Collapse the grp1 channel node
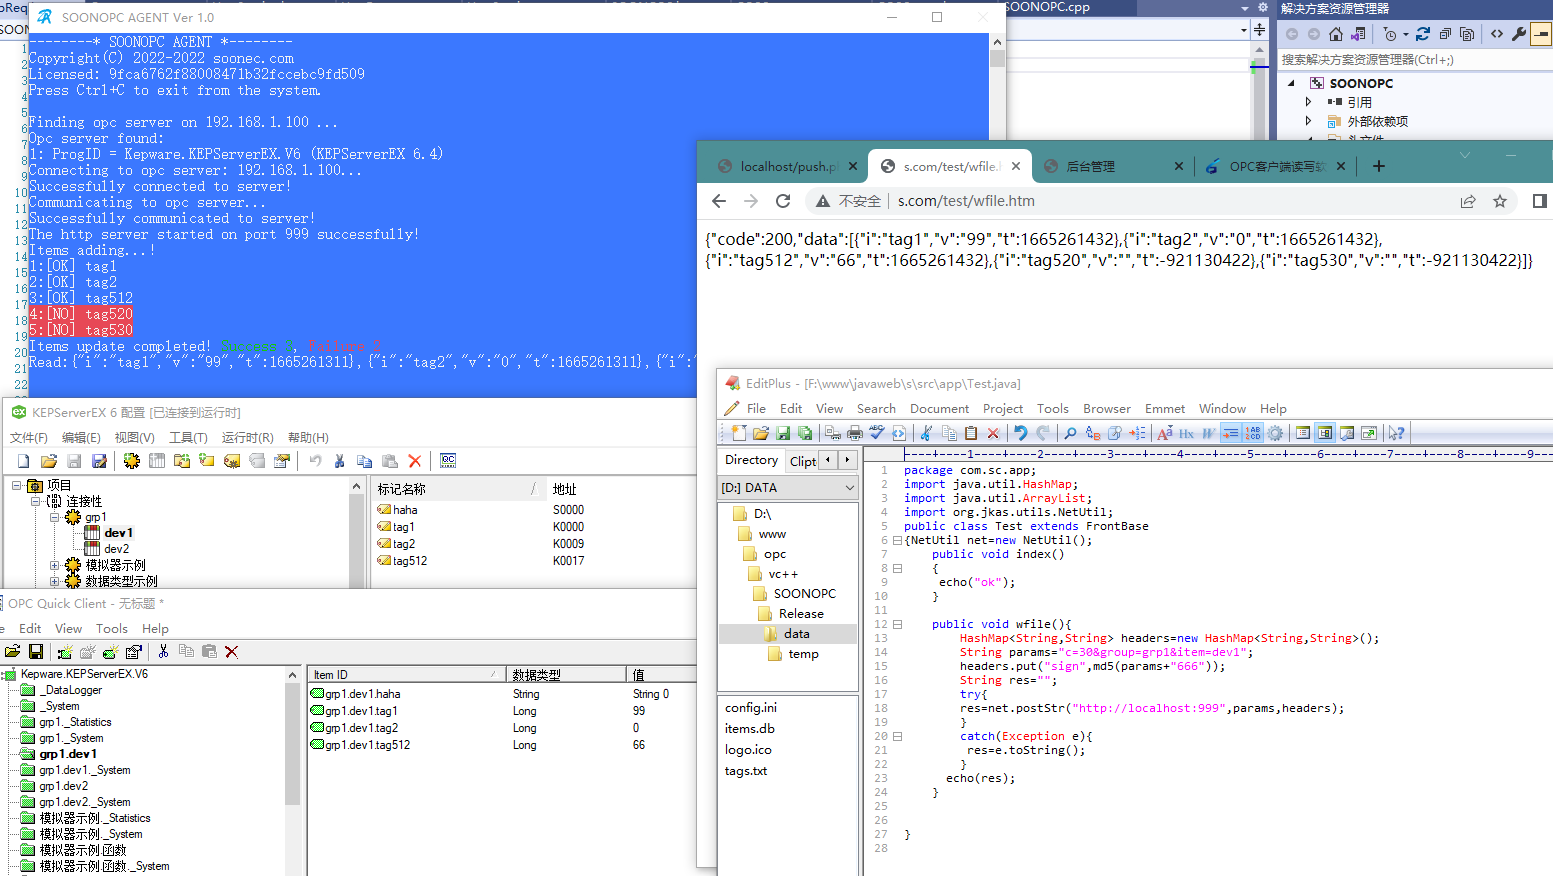Screen dimensions: 1553x876 pyautogui.click(x=55, y=517)
